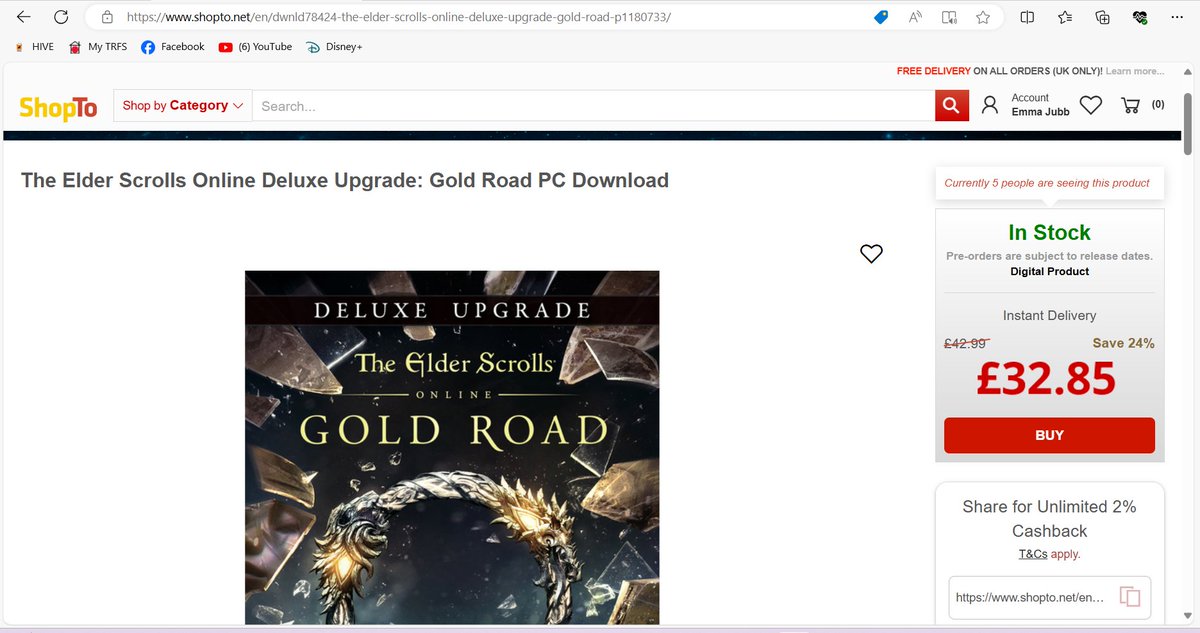Viewport: 1200px width, 633px height.
Task: Go back with the browser back arrow
Action: pyautogui.click(x=24, y=17)
